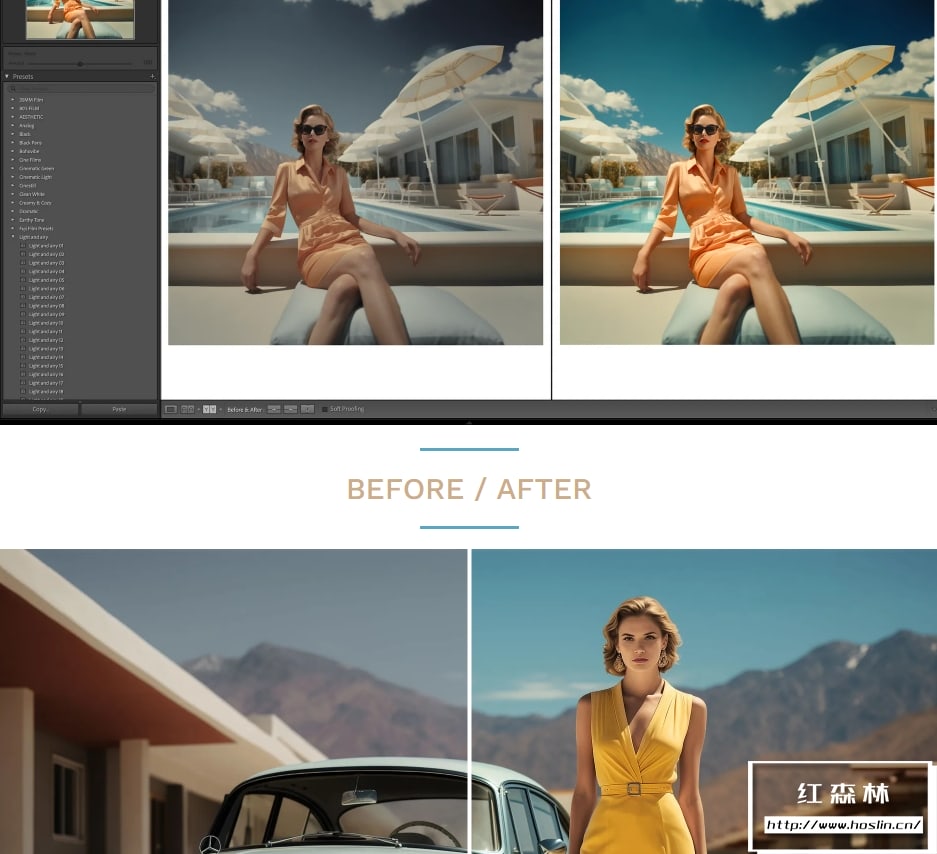Select the Fuji Film Presets group

[36, 228]
